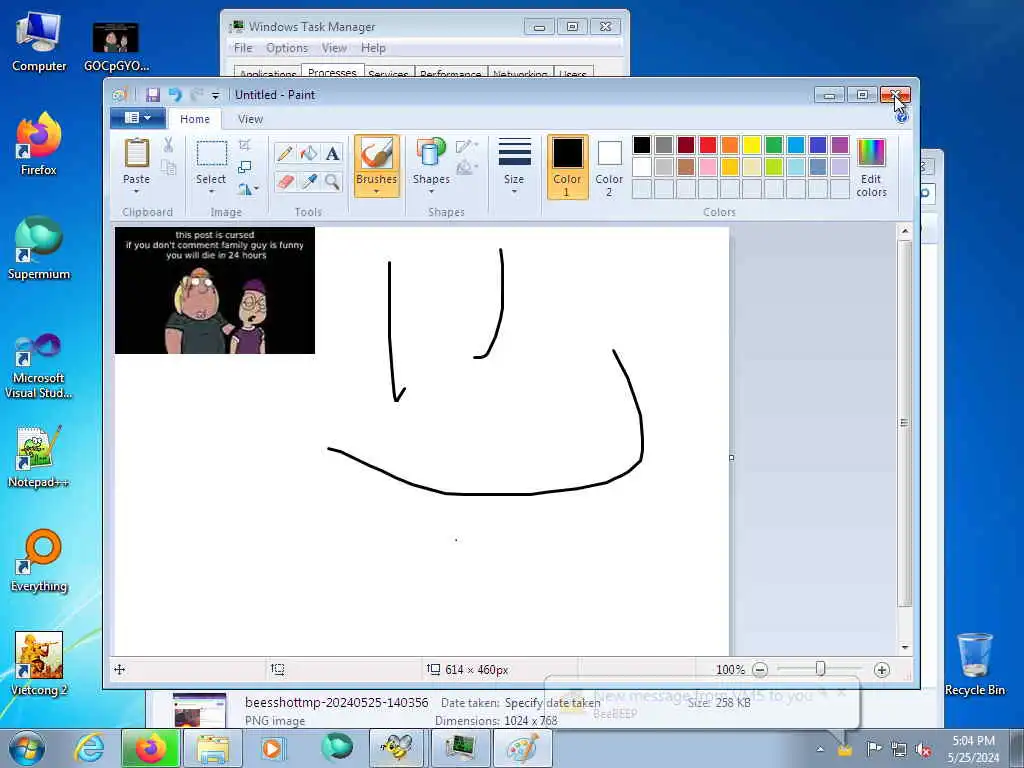
Task: Open the Paste dropdown arrow
Action: (136, 191)
